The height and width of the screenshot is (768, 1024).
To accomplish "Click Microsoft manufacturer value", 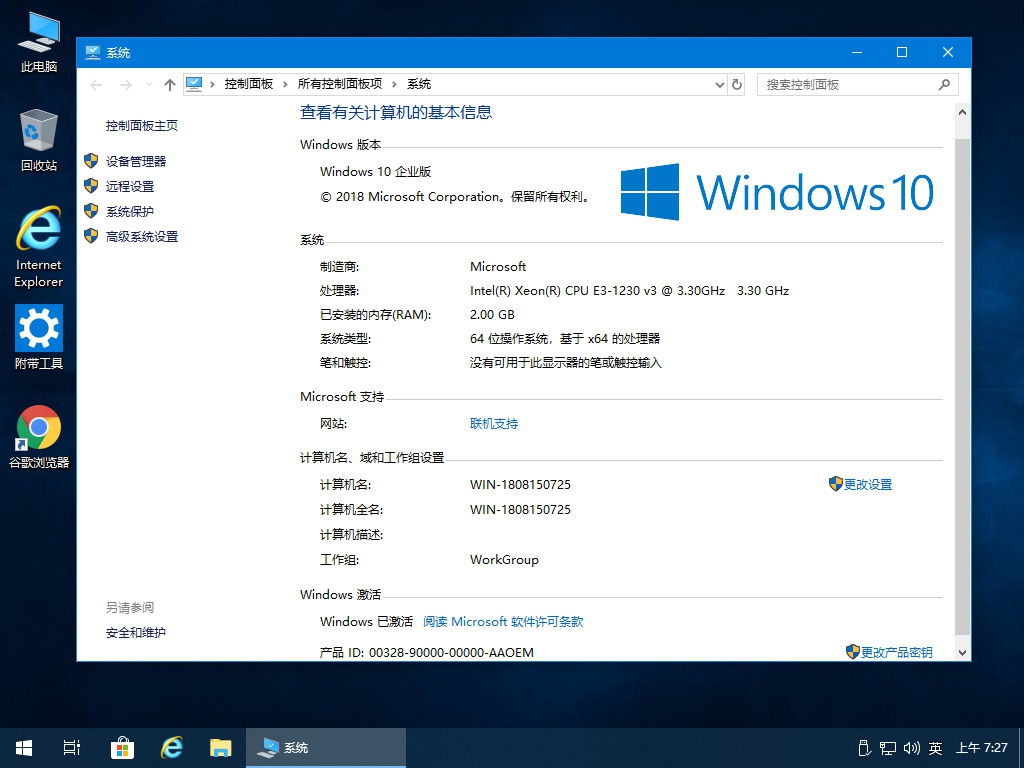I will [x=498, y=266].
